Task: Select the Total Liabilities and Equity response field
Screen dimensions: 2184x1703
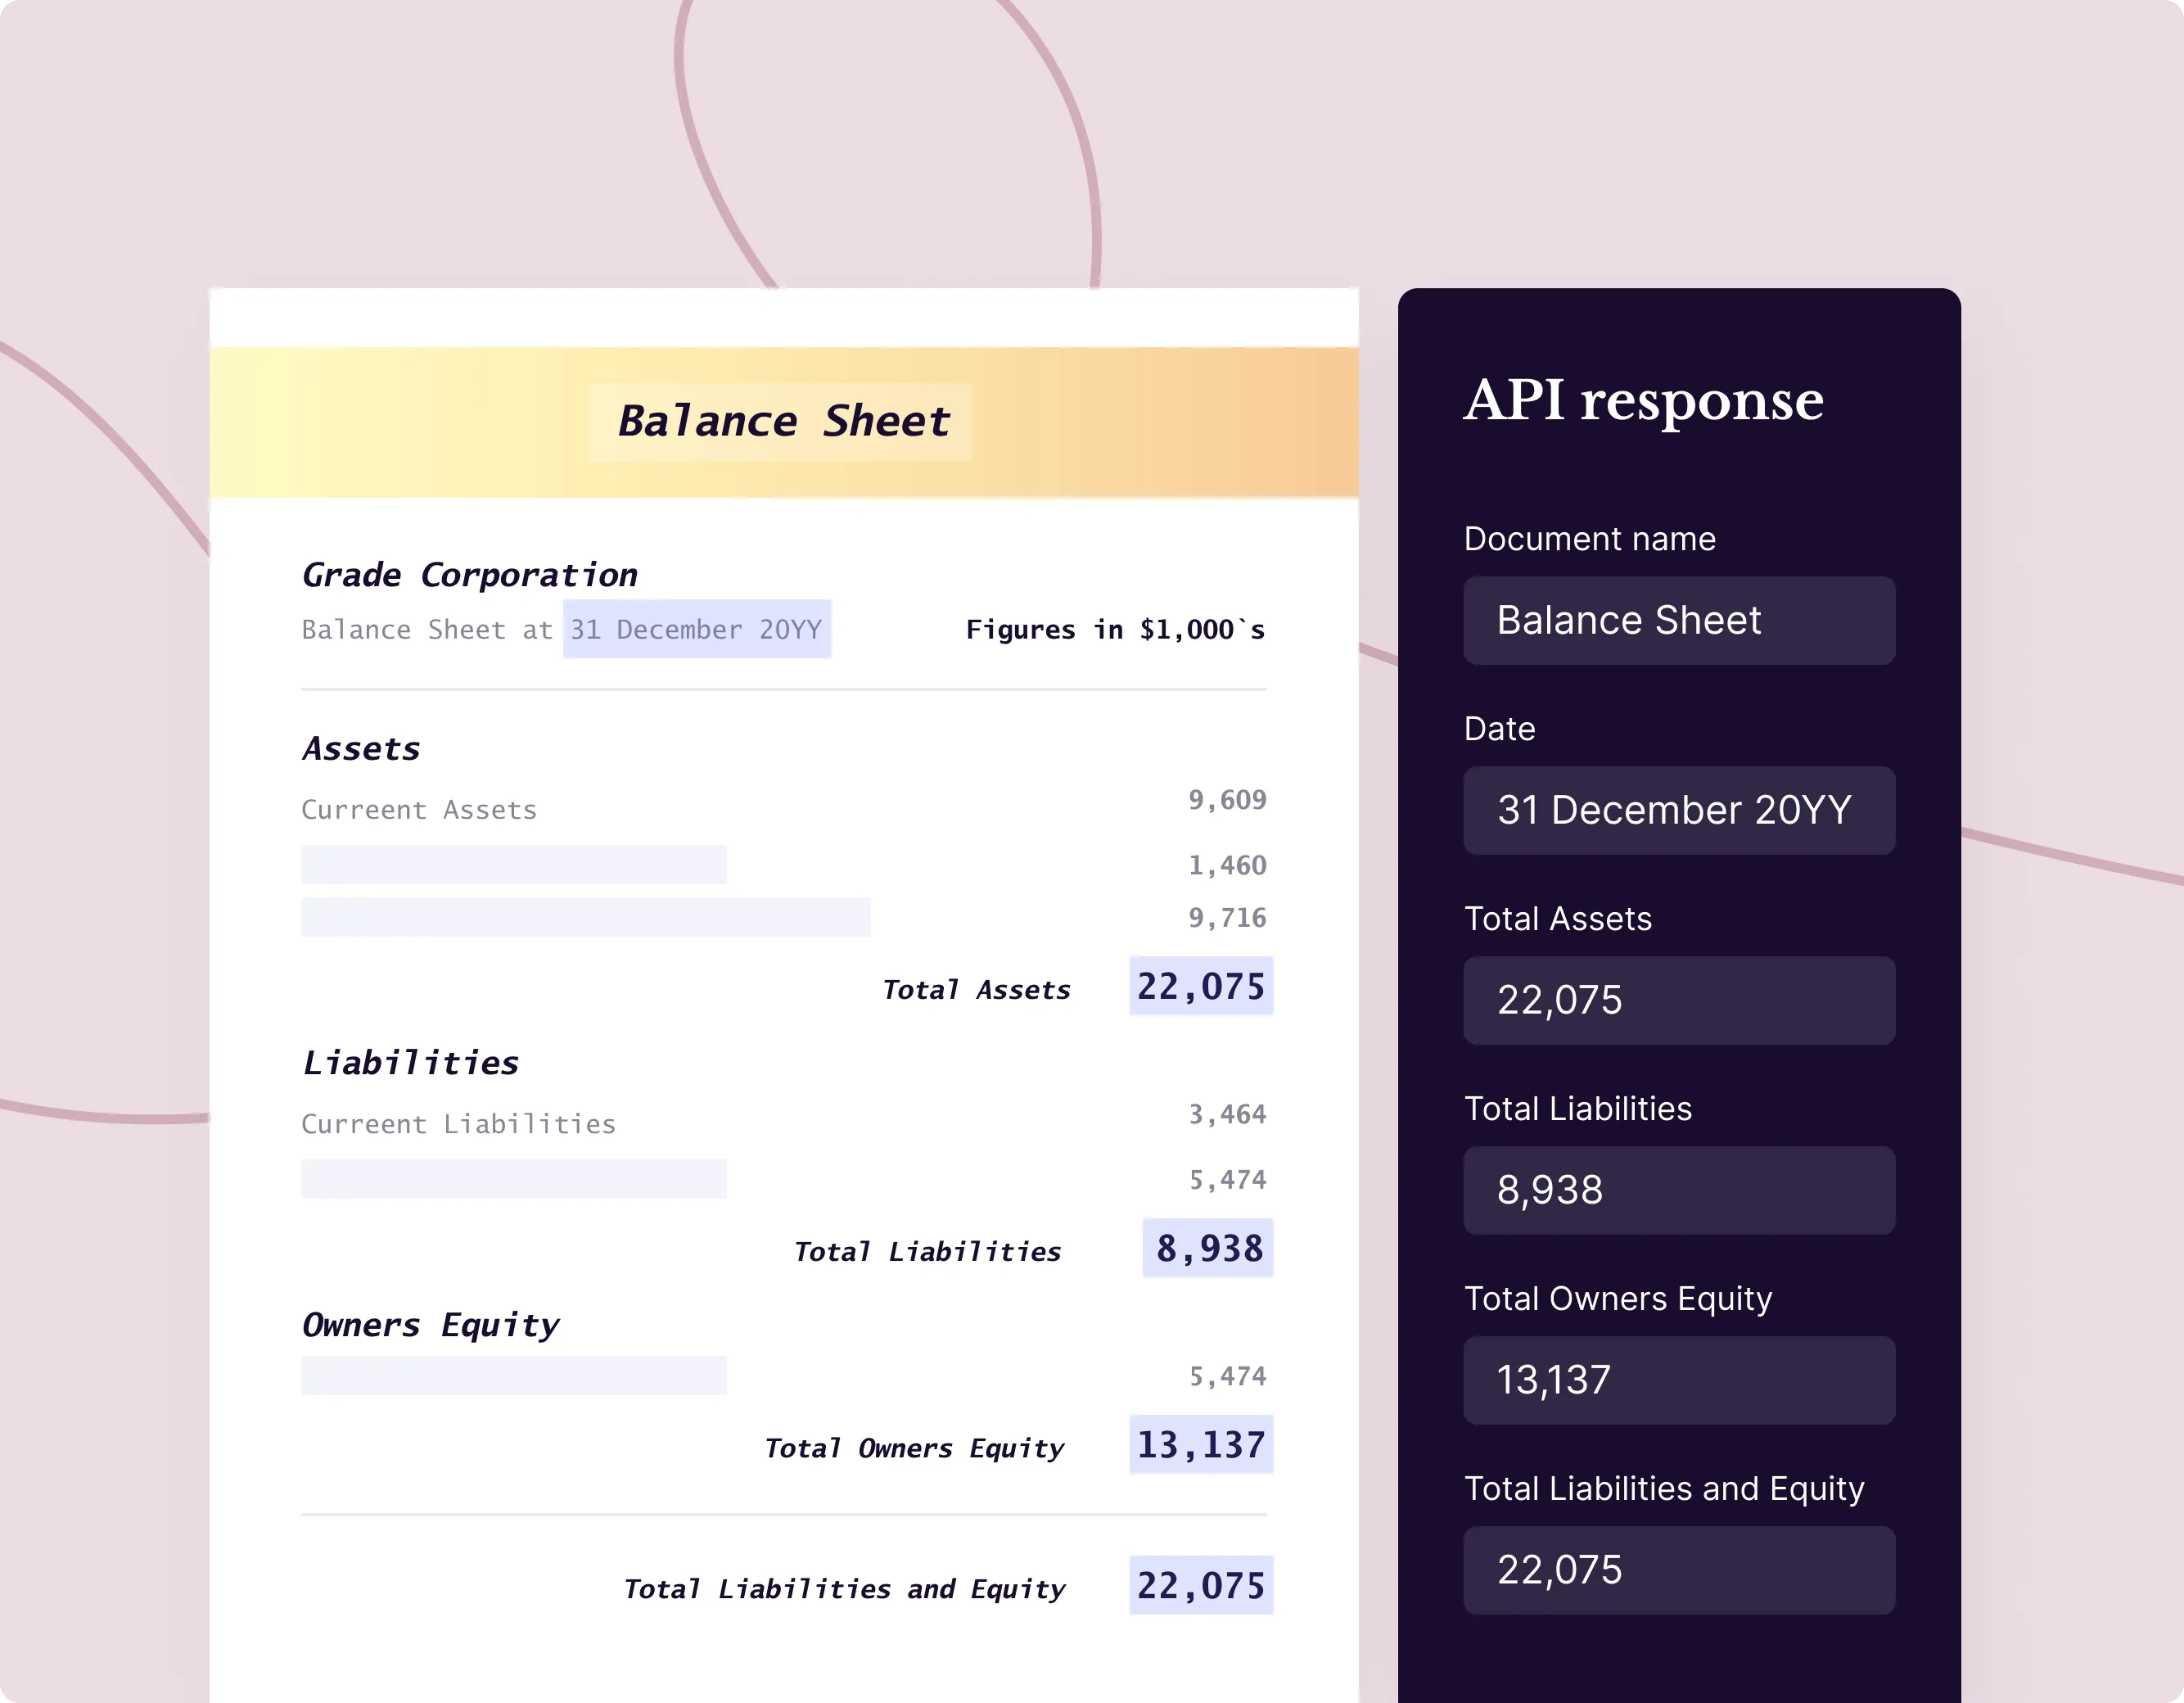Action: pos(1678,1570)
